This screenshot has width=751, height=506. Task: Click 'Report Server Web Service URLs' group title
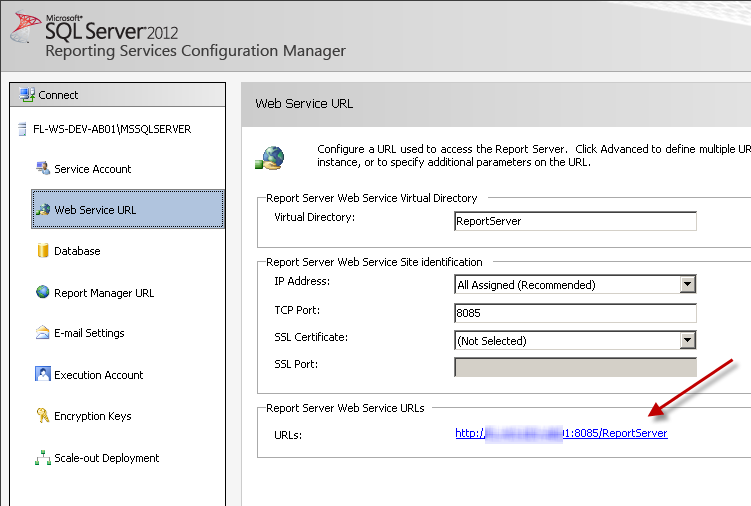345,408
